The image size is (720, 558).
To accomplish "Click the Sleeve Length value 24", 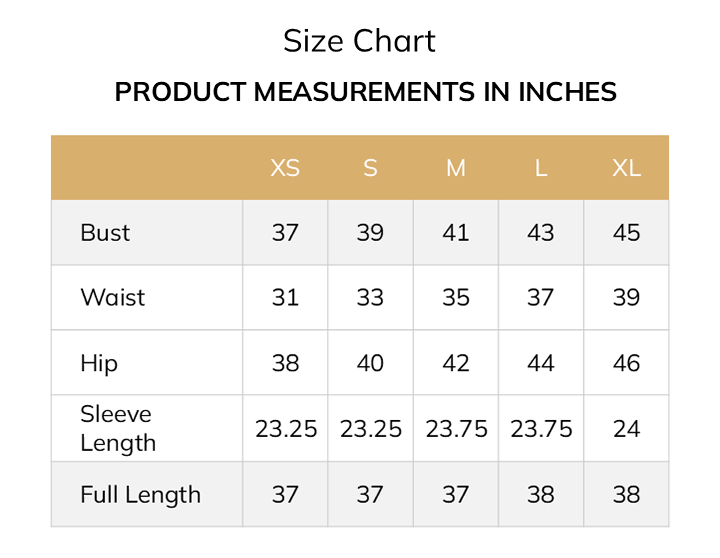I will [626, 429].
